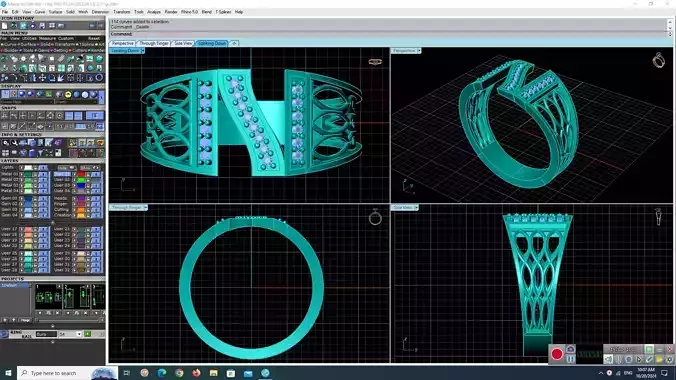Open the Gems category in Matrix main menu
The image size is (676, 380).
pos(43,50)
